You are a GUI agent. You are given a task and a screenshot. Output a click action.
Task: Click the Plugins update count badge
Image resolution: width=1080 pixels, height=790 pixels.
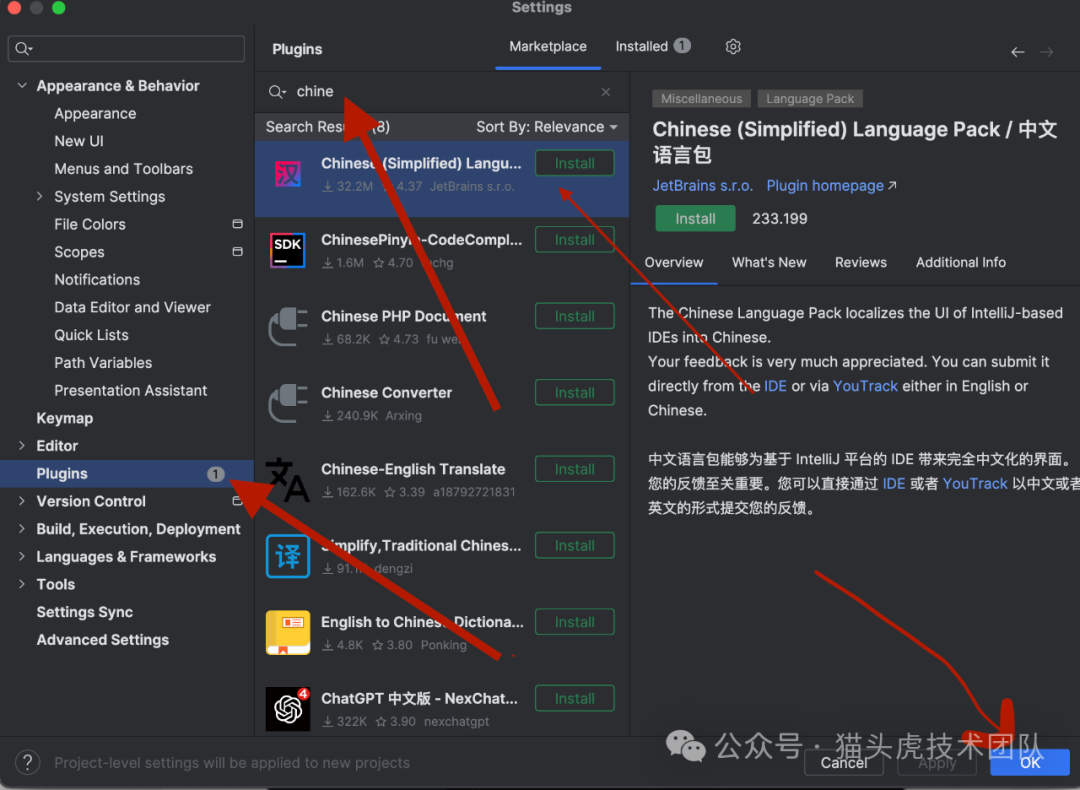coord(216,474)
